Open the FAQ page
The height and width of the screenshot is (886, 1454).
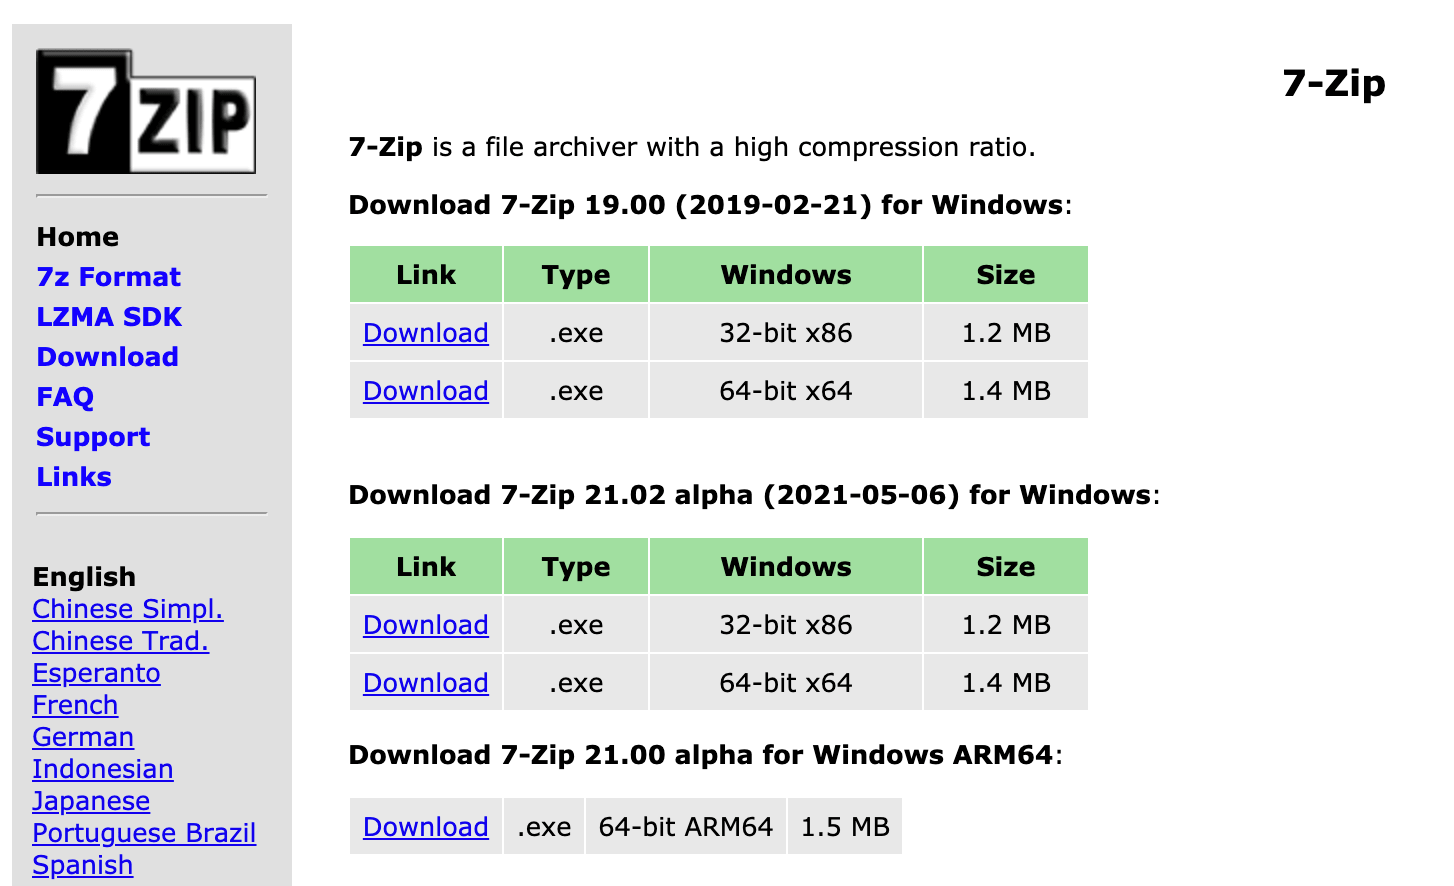[64, 397]
